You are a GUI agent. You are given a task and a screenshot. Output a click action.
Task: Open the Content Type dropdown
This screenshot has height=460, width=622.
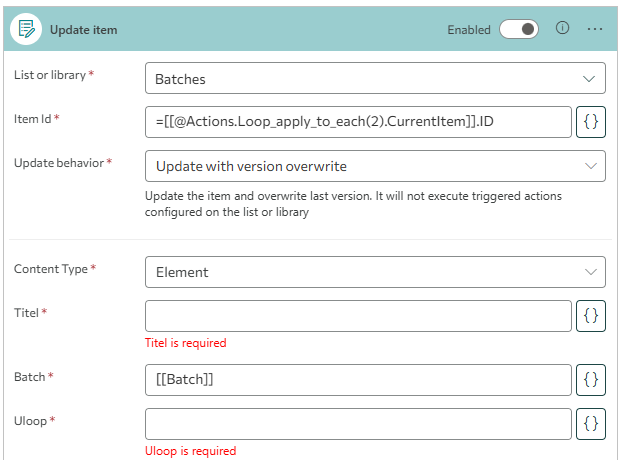click(375, 271)
